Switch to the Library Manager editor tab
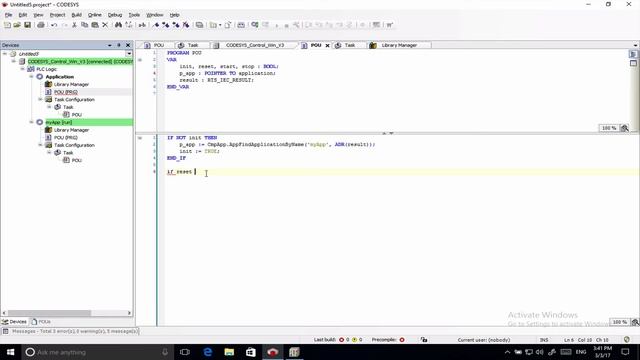Image resolution: width=640 pixels, height=360 pixels. 399,45
